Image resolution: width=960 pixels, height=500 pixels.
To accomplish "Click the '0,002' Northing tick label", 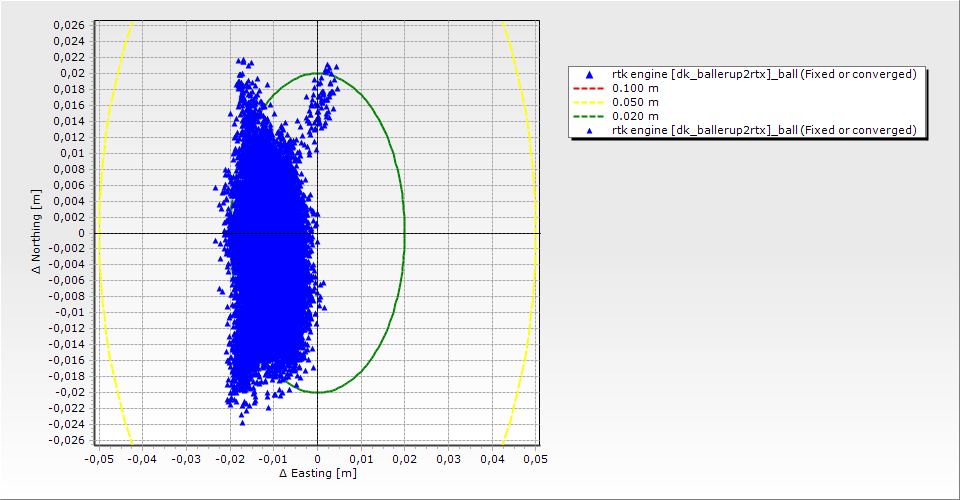I will point(69,217).
